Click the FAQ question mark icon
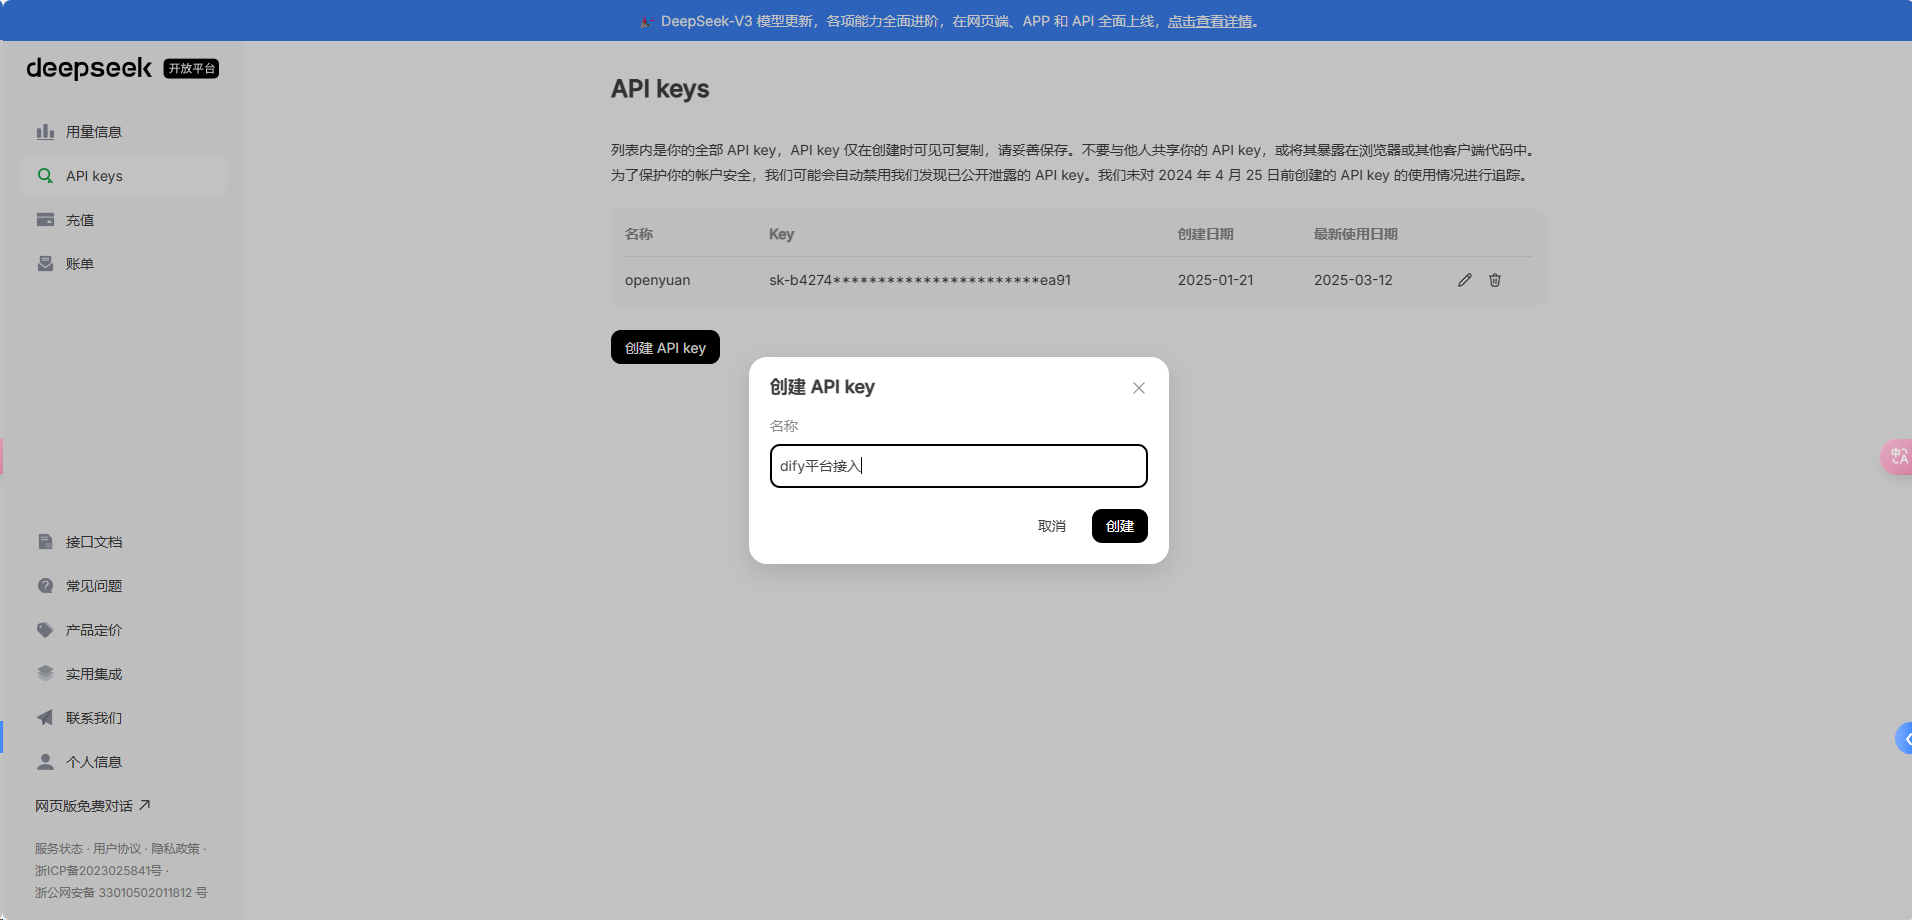 pyautogui.click(x=45, y=586)
